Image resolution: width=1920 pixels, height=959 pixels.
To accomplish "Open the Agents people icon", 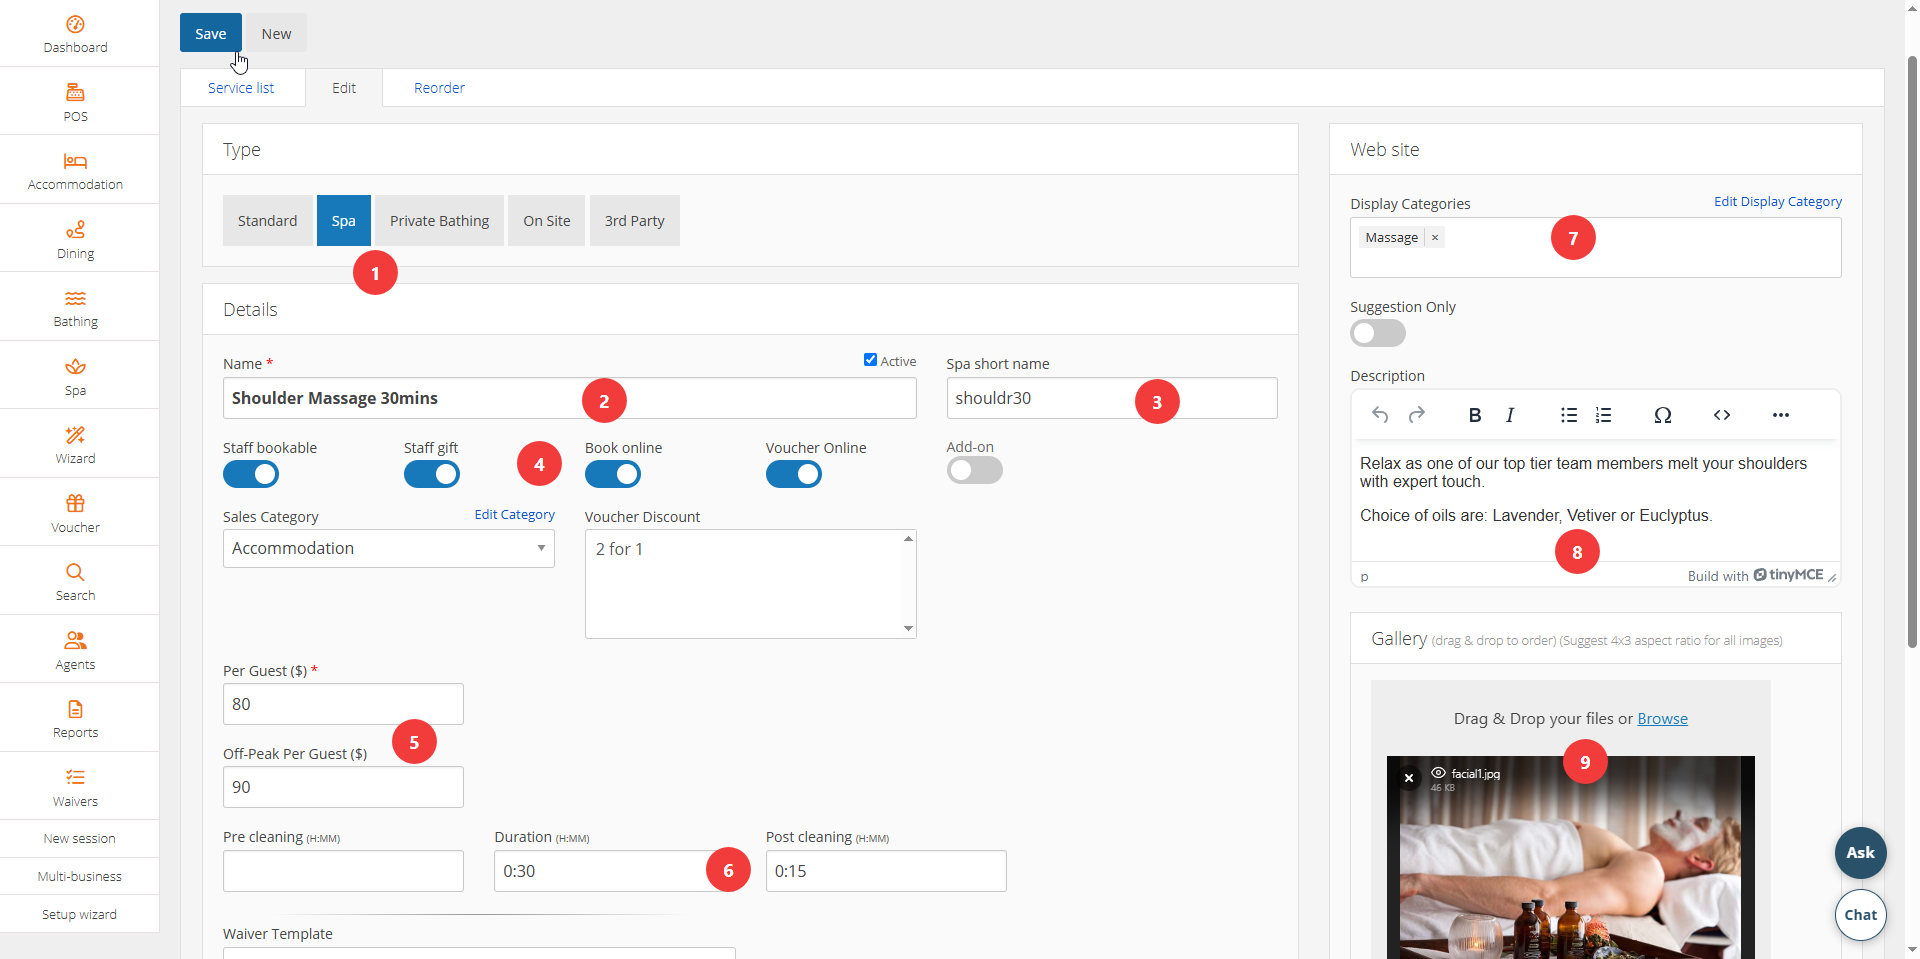I will [75, 640].
